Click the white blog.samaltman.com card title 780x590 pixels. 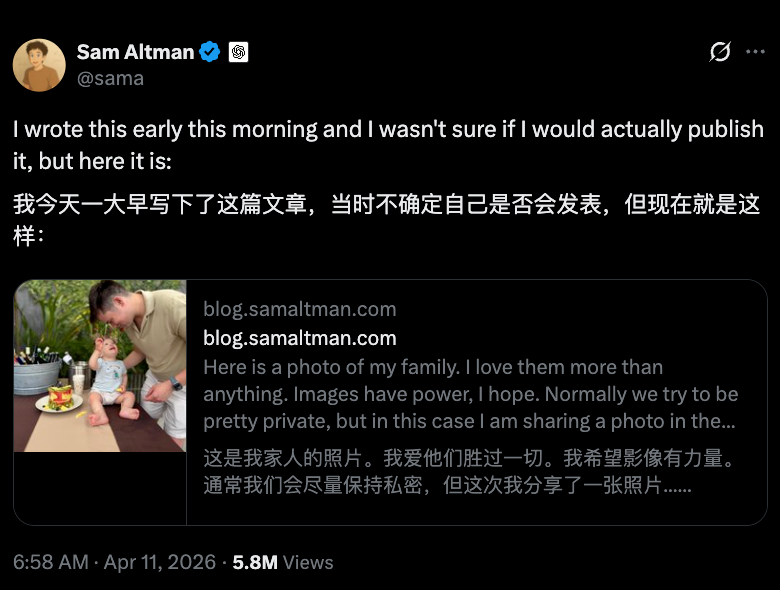tap(299, 338)
